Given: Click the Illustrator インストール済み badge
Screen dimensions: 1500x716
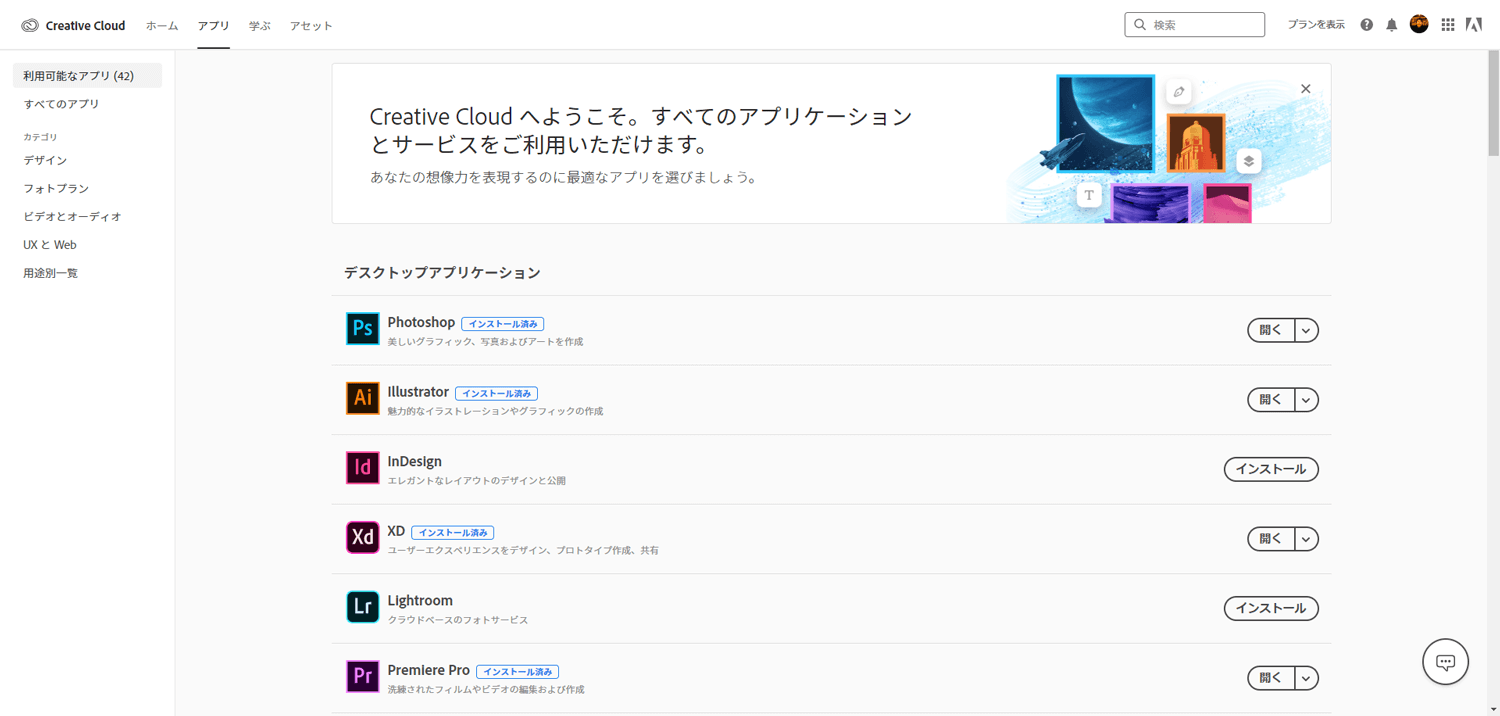Looking at the screenshot, I should coord(496,394).
